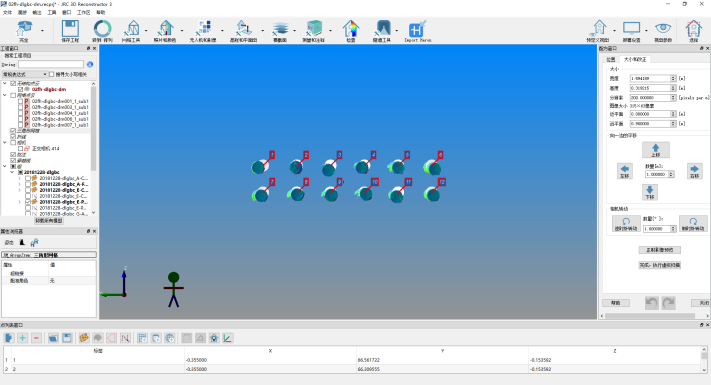Open the expression-type dropdown under search box
This screenshot has width=711, height=385.
[24, 74]
